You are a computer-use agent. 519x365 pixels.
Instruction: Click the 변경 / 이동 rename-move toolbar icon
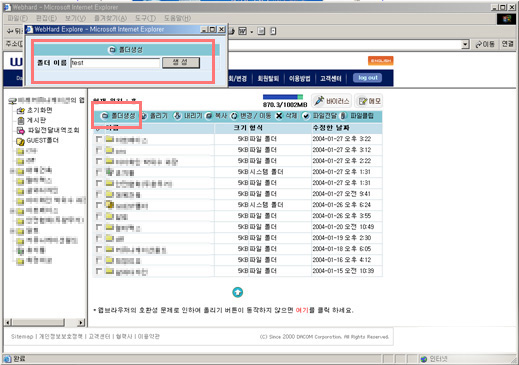[234, 116]
